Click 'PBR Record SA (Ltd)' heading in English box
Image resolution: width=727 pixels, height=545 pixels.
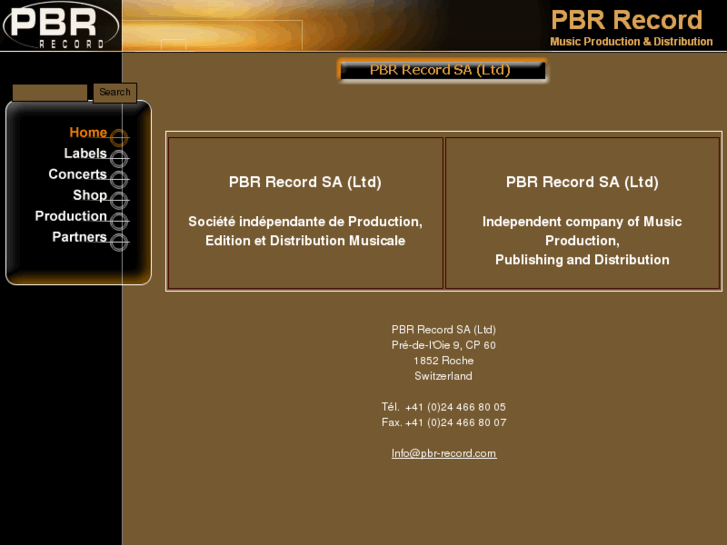pyautogui.click(x=582, y=182)
